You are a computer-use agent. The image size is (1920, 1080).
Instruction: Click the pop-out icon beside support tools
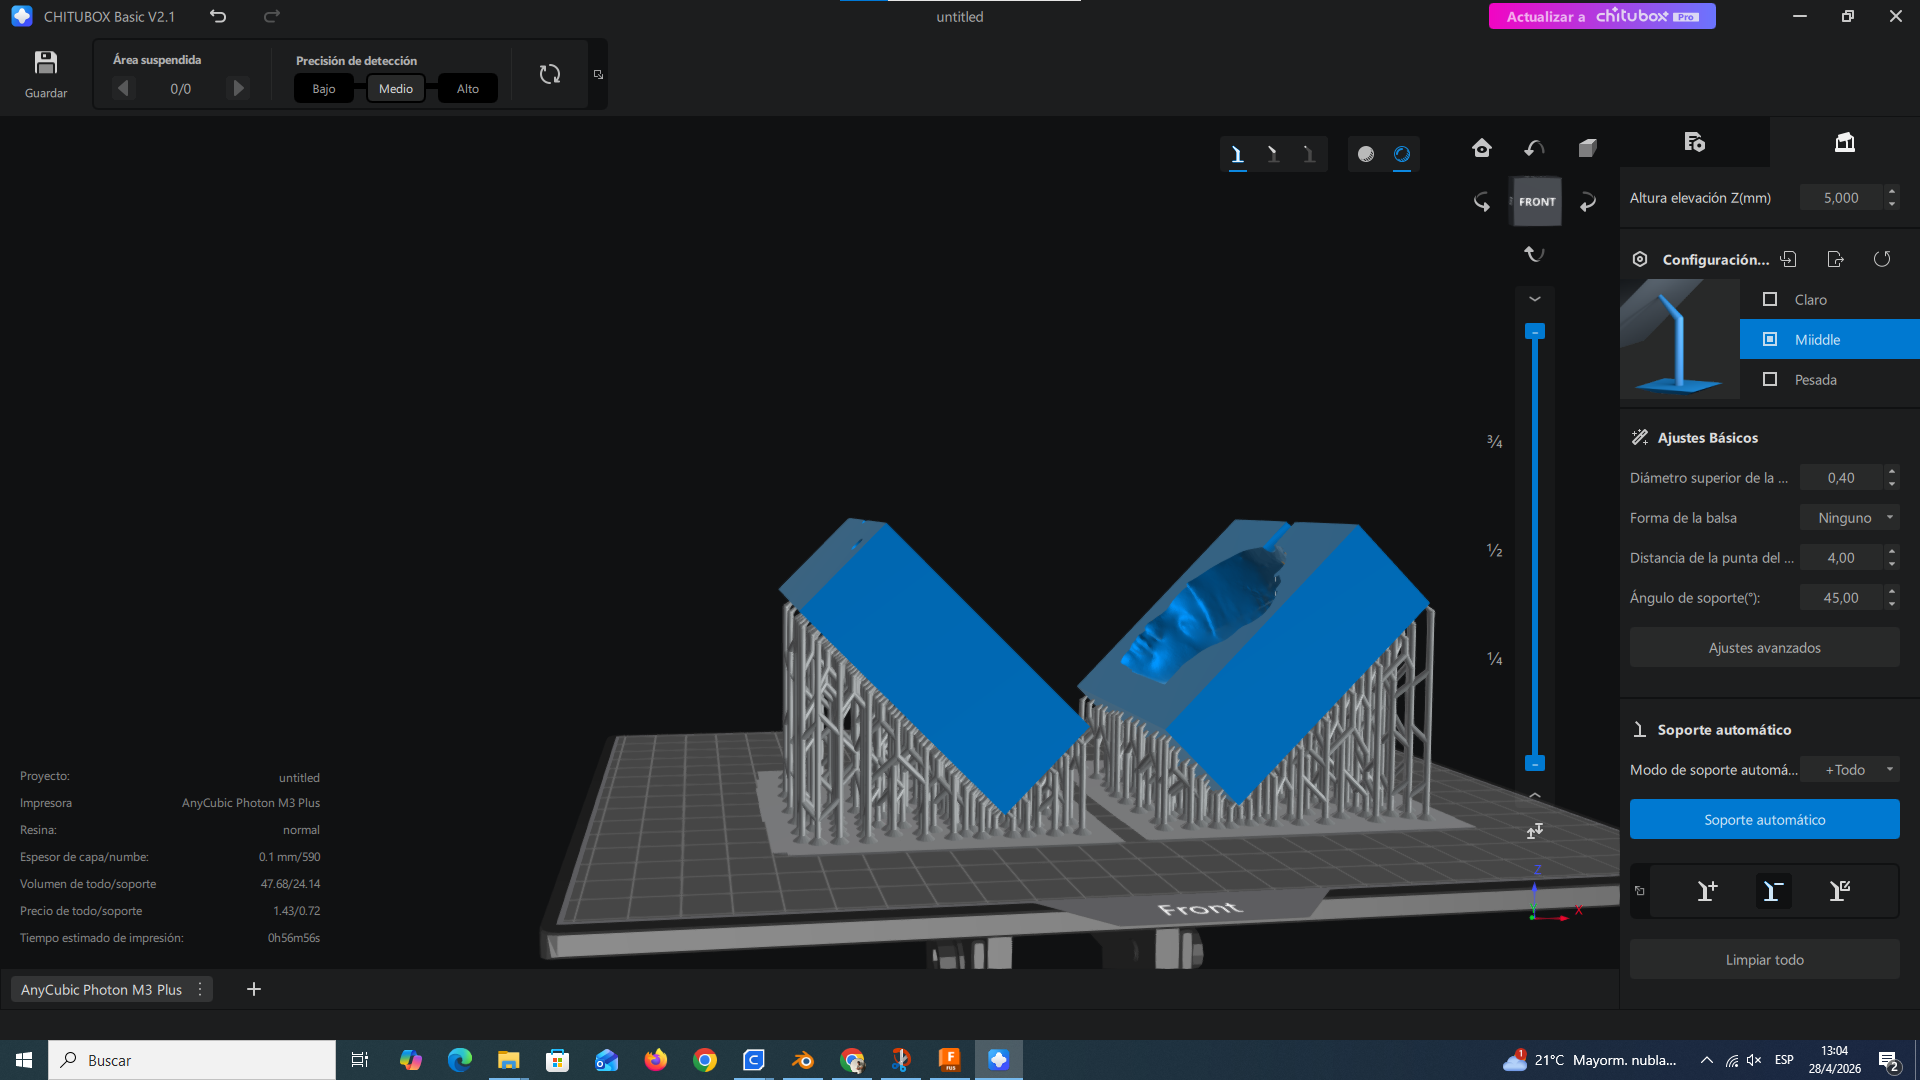[x=1640, y=891]
